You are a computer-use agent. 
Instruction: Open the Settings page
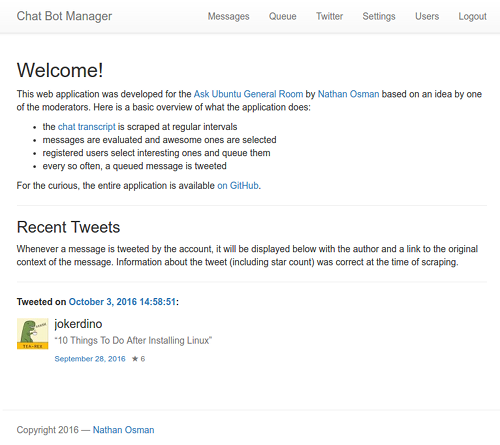379,16
